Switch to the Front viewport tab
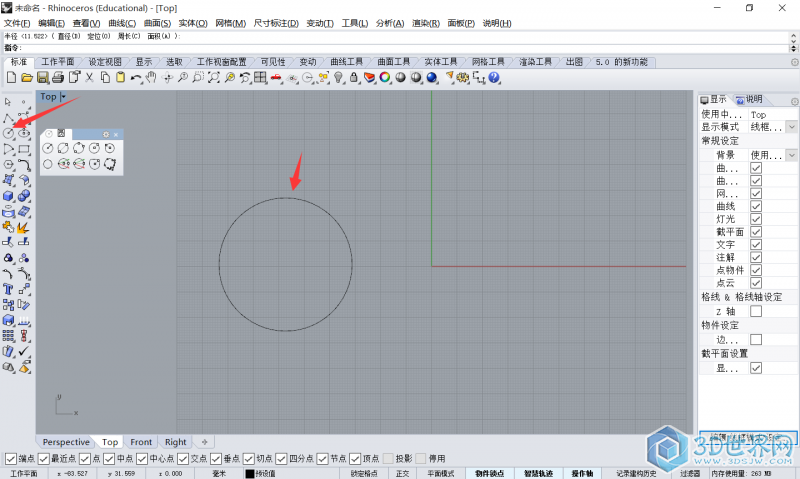This screenshot has width=800, height=479. [141, 442]
